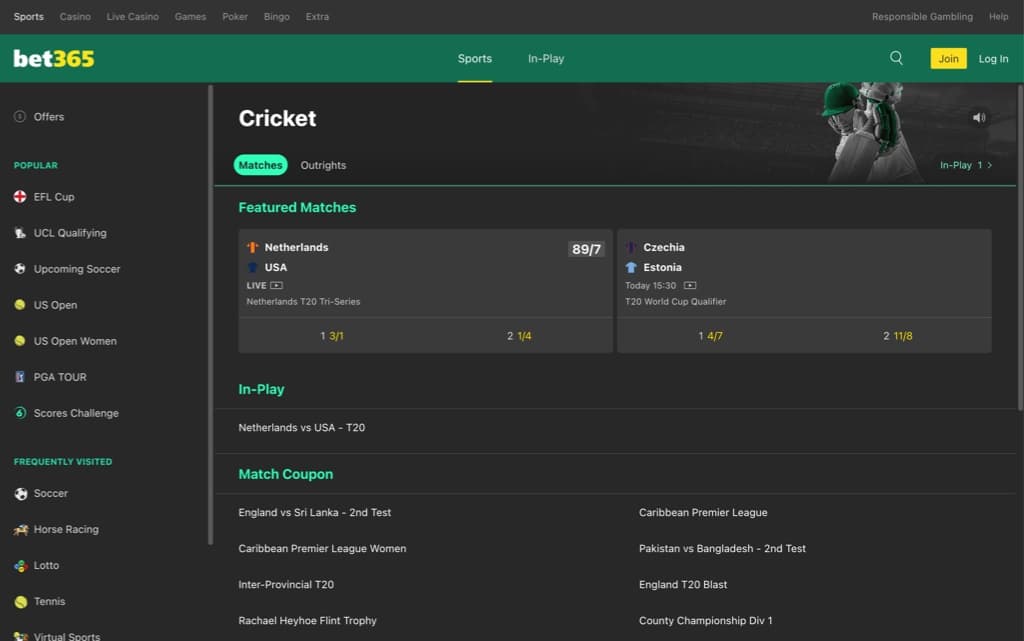Click the US Open Women ball icon

(20, 341)
